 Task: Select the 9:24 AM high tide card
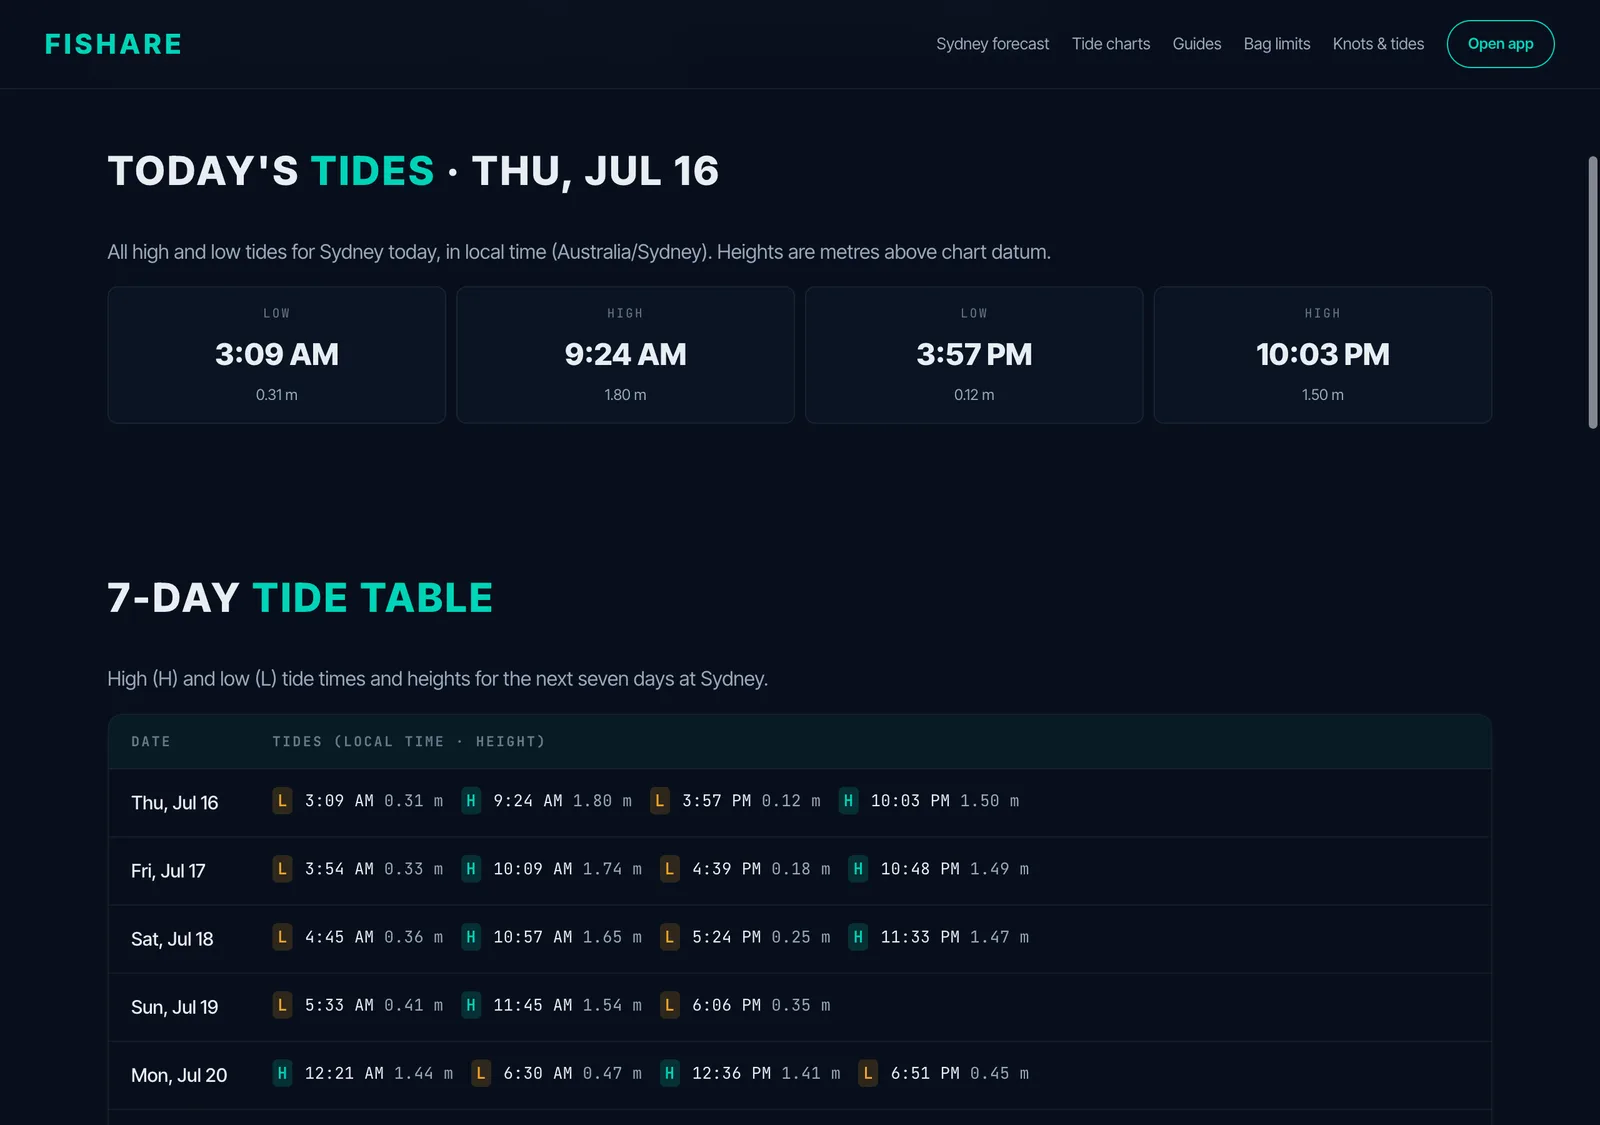point(625,355)
